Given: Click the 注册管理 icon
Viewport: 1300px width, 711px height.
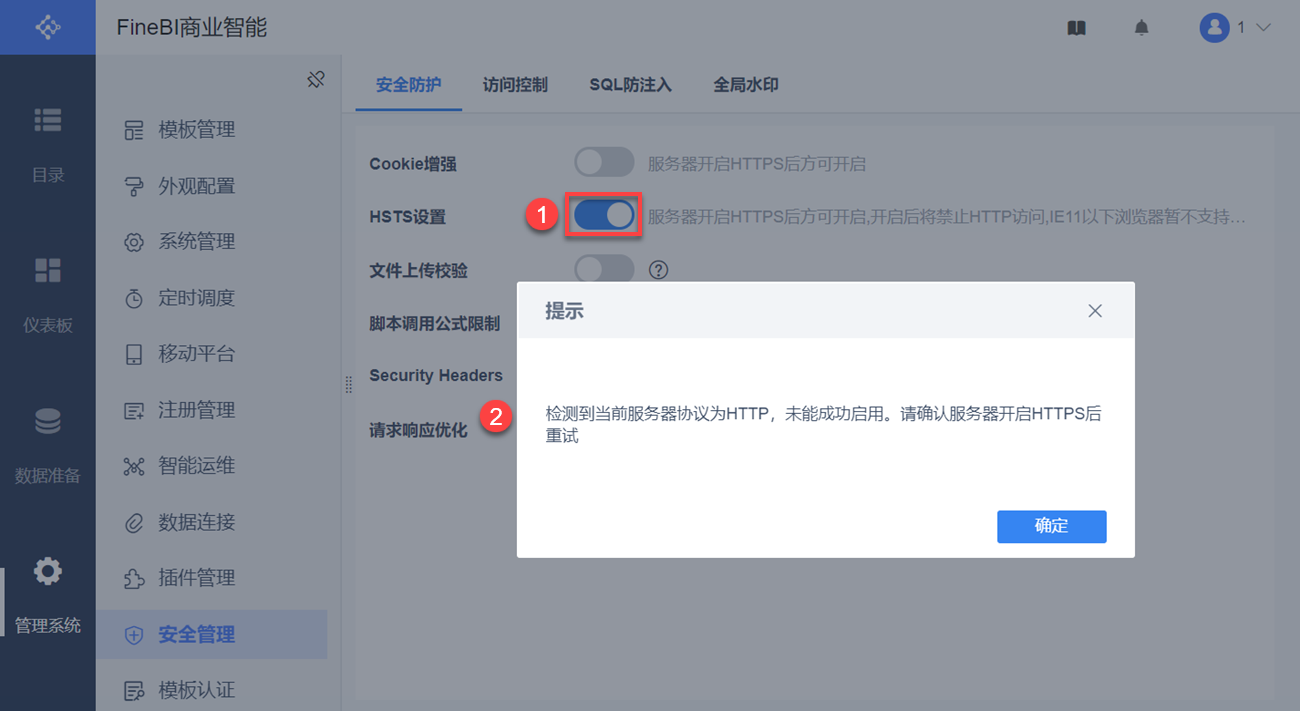Looking at the screenshot, I should (133, 410).
